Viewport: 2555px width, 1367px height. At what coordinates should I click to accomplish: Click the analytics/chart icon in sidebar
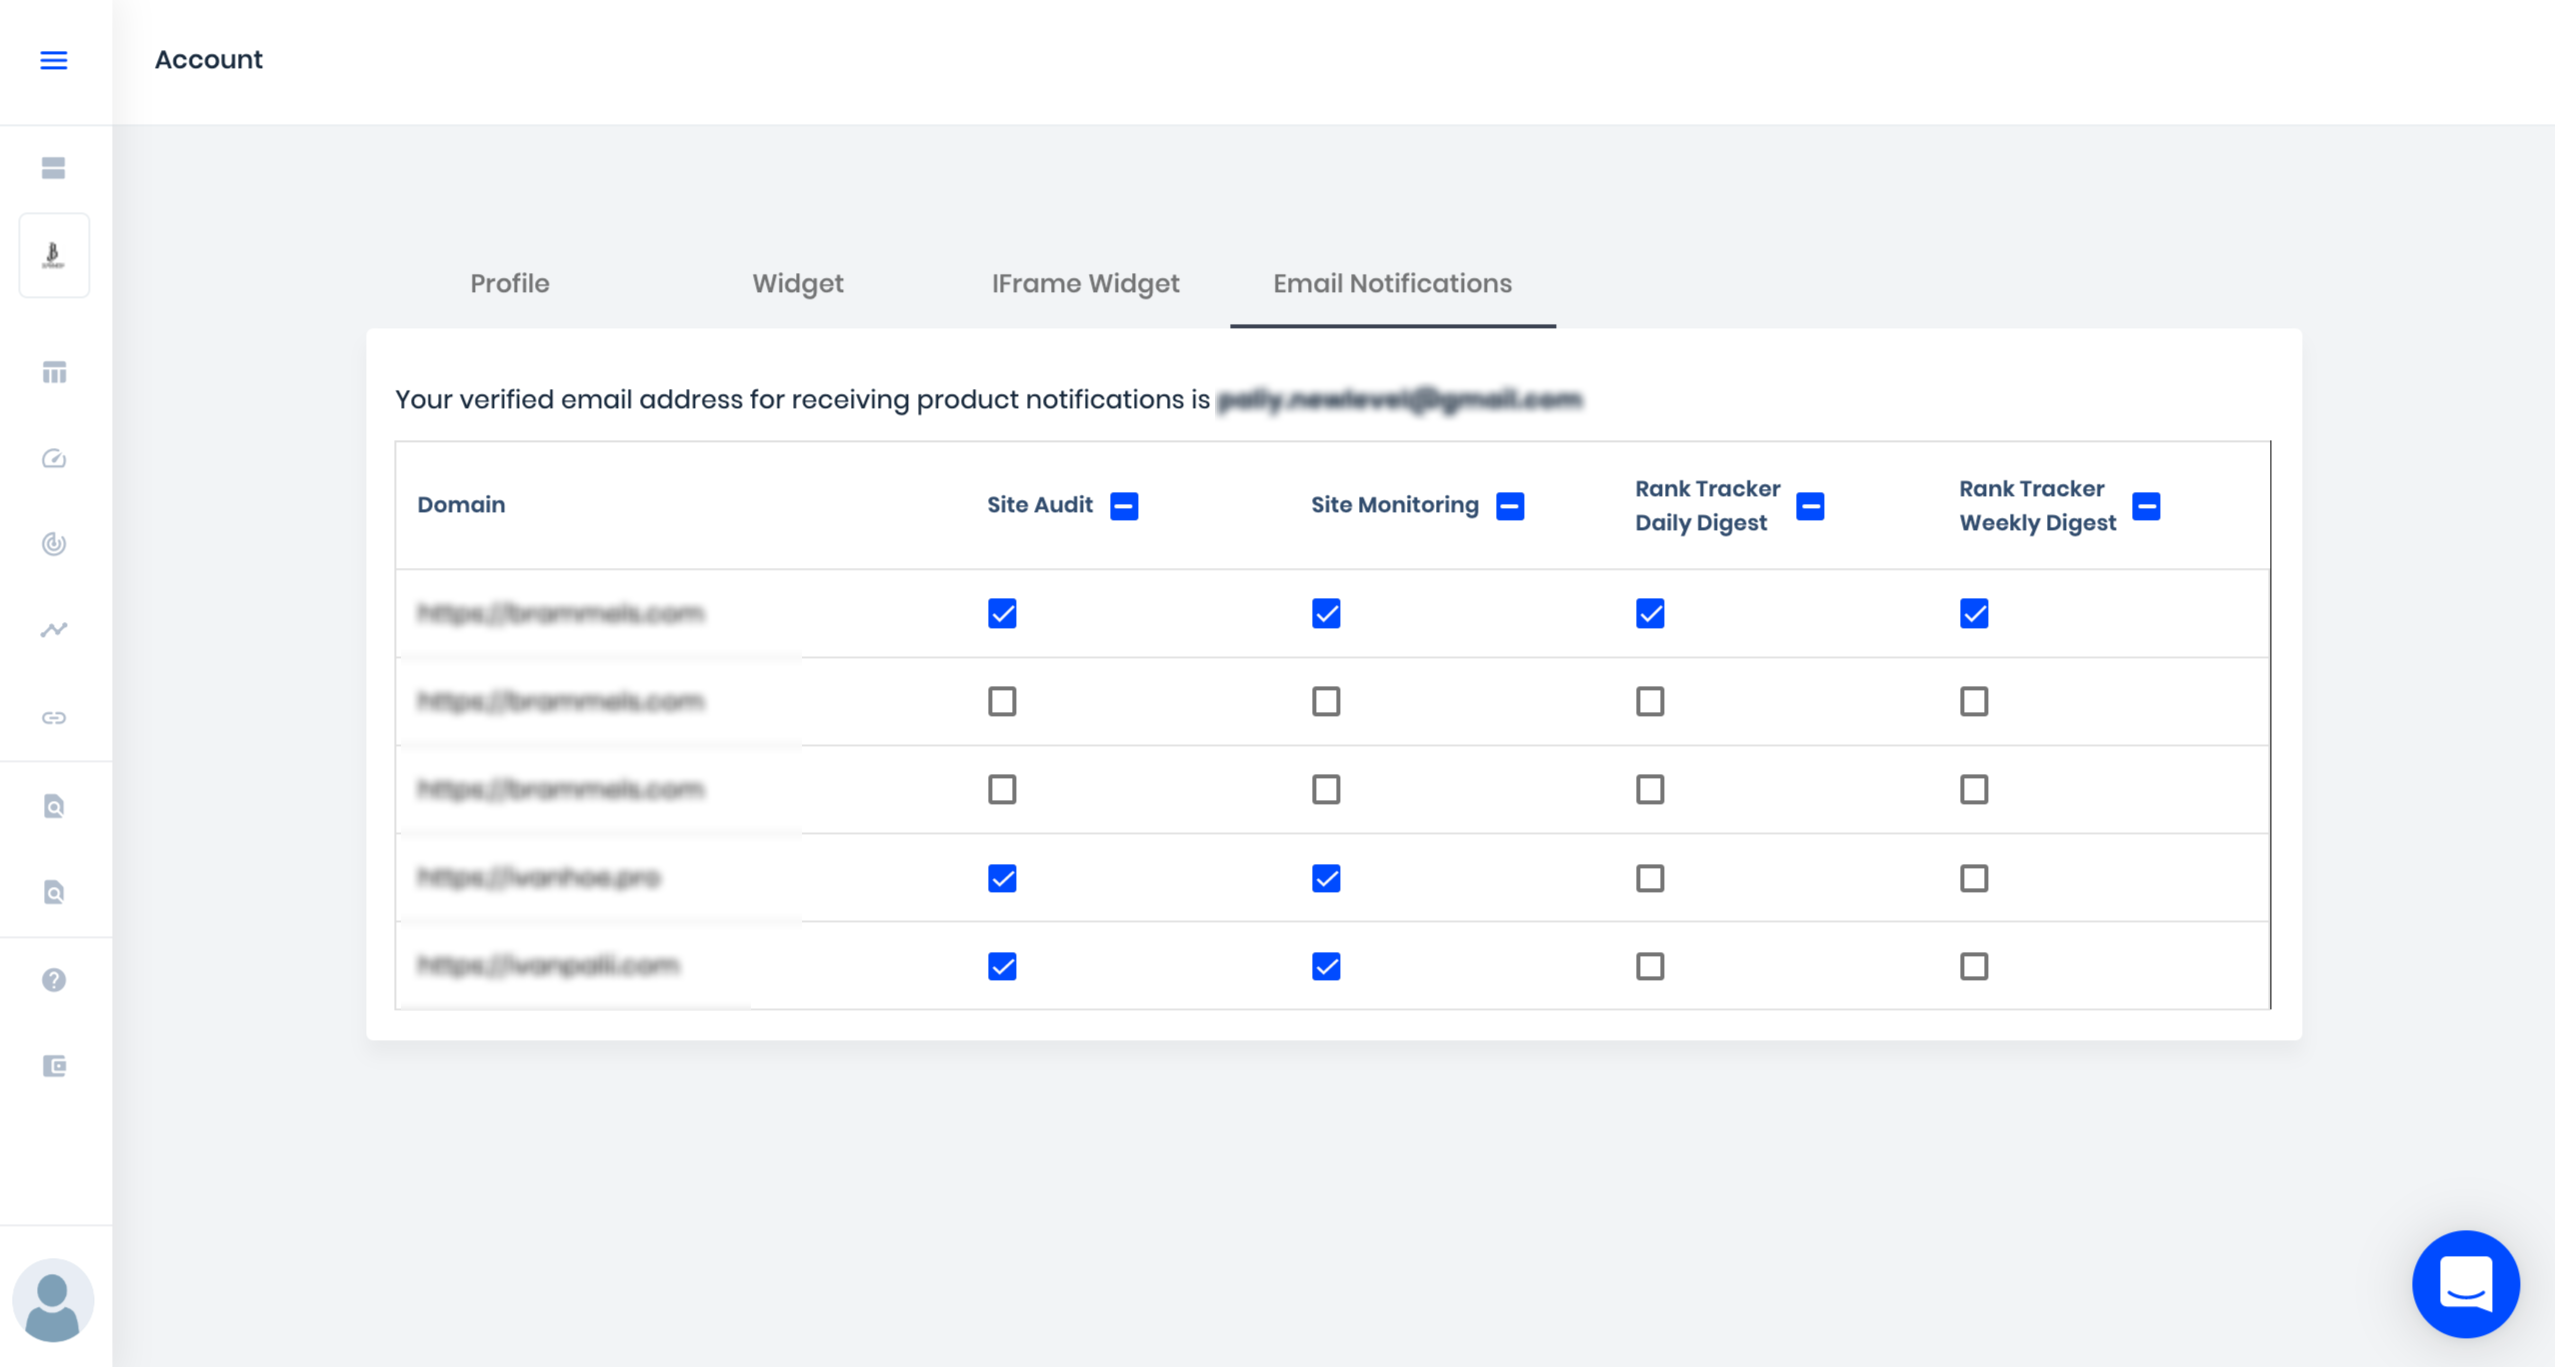[x=54, y=629]
